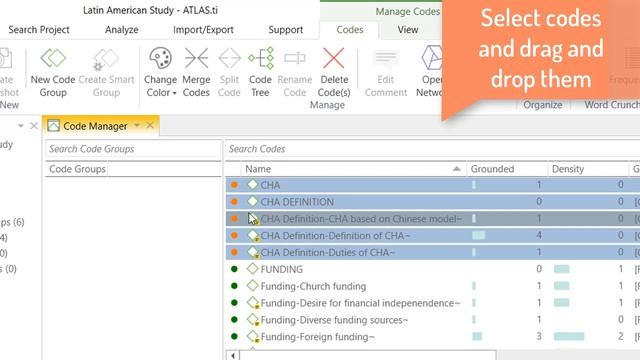Close the left navigation panel
Image resolution: width=640 pixels, height=360 pixels.
[x=34, y=126]
